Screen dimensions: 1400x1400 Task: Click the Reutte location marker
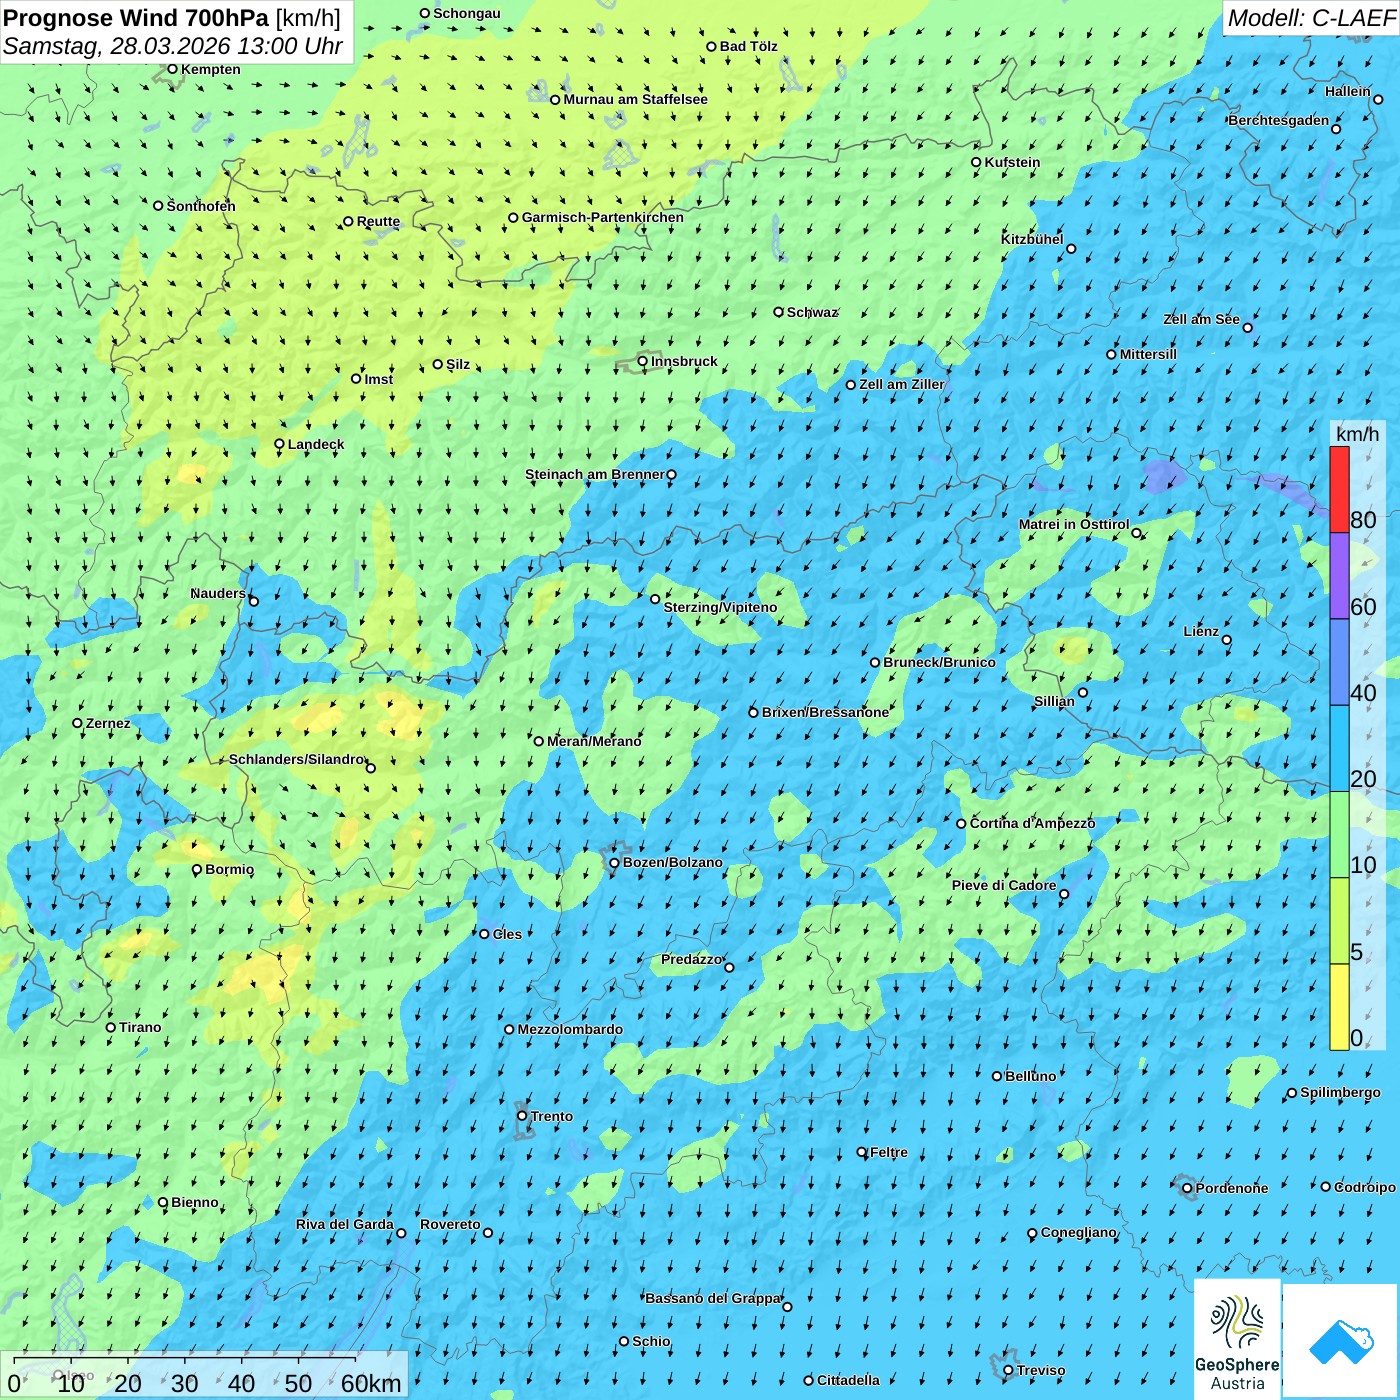[348, 222]
